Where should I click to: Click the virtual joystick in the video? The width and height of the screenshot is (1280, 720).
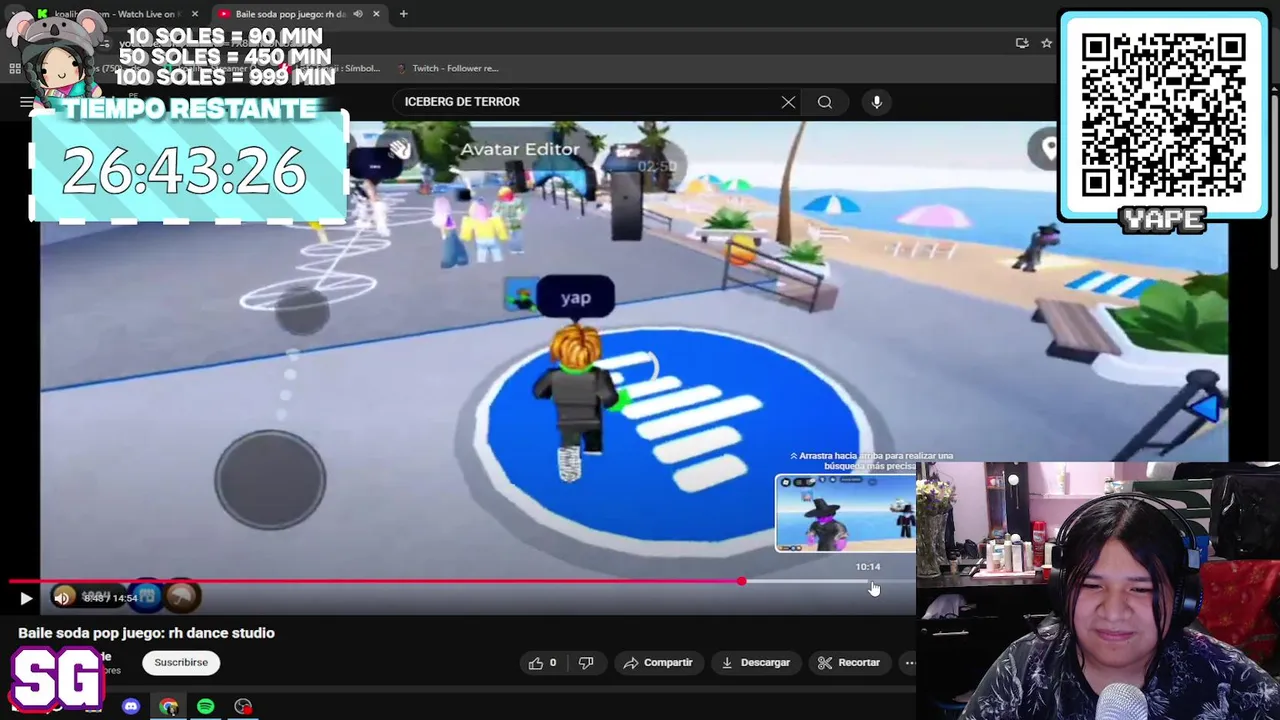[270, 479]
